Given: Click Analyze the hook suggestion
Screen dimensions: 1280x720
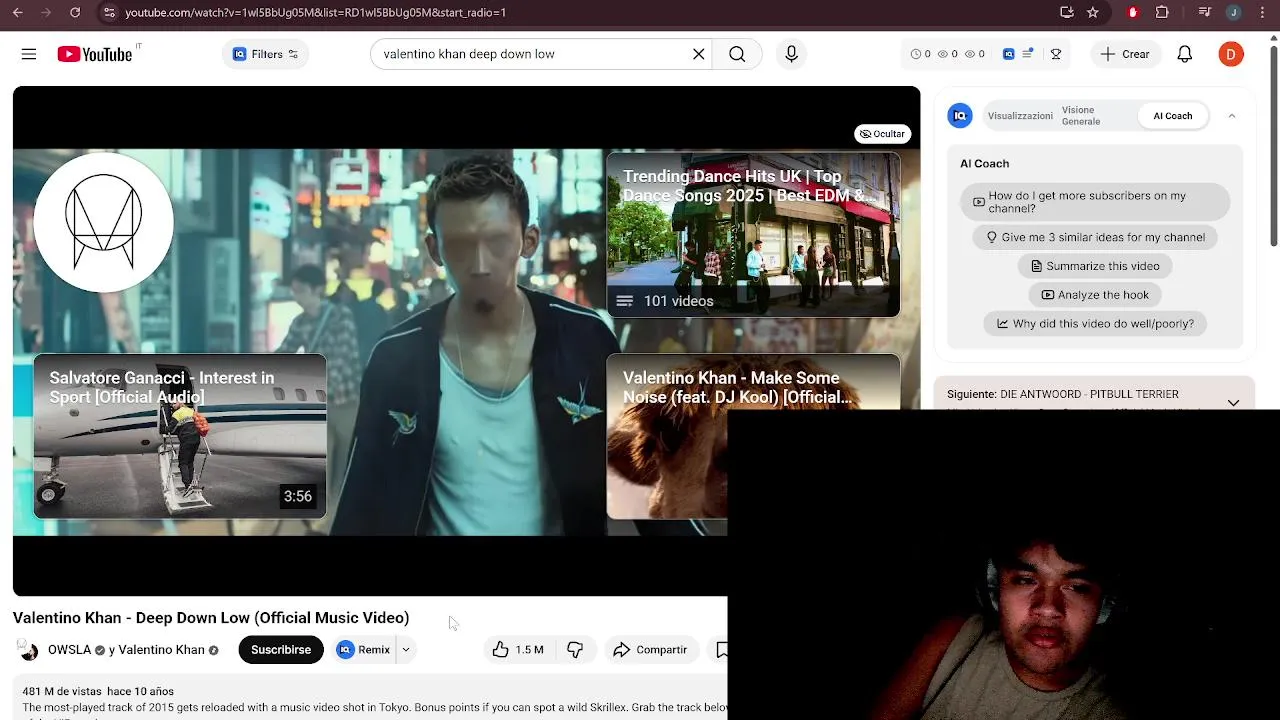Looking at the screenshot, I should tap(1095, 295).
